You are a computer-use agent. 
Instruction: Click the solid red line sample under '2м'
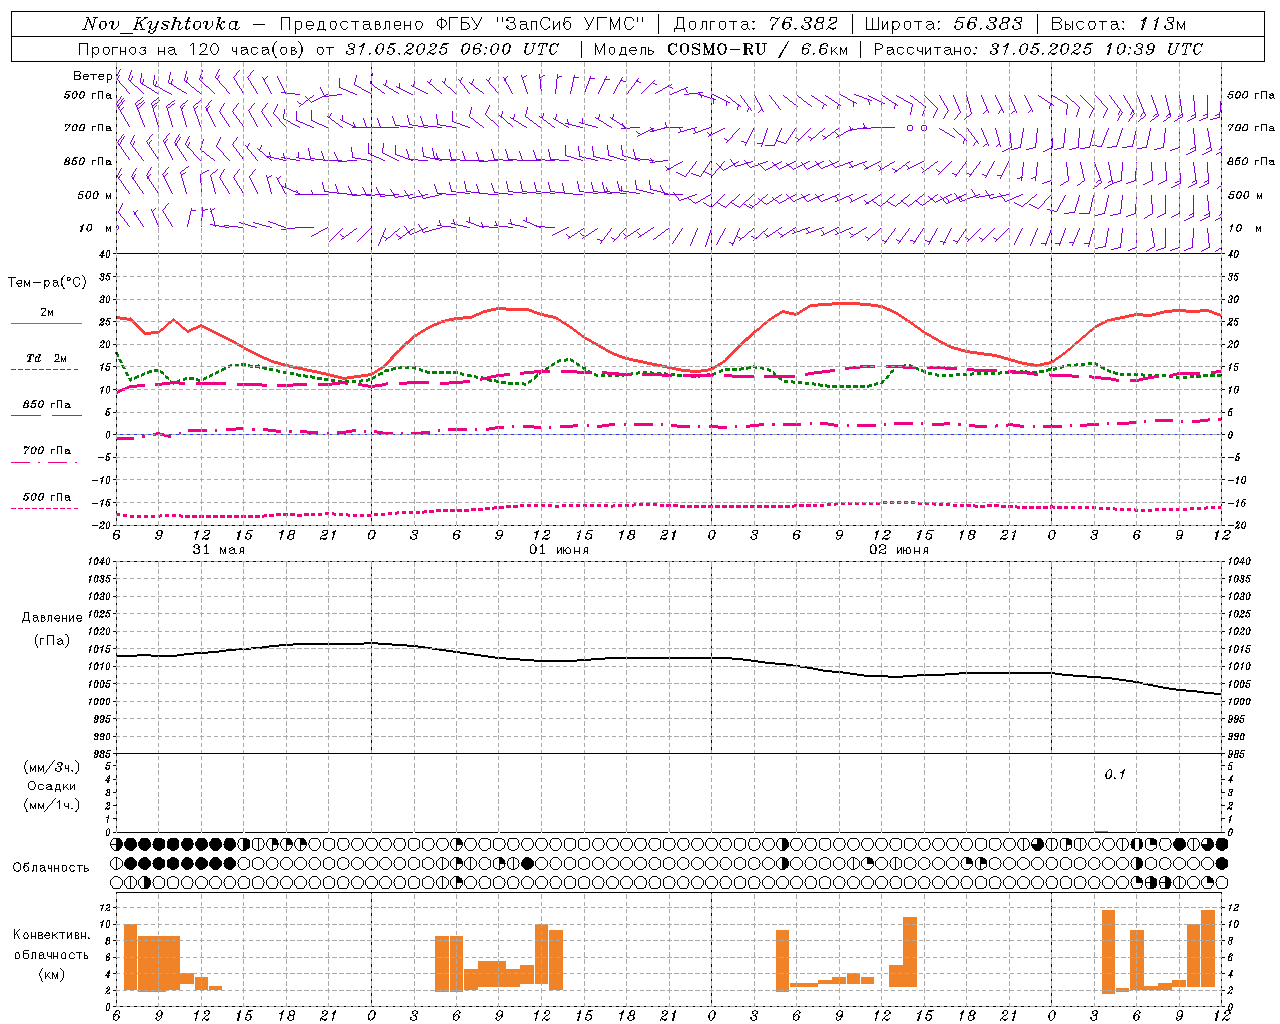[x=46, y=324]
